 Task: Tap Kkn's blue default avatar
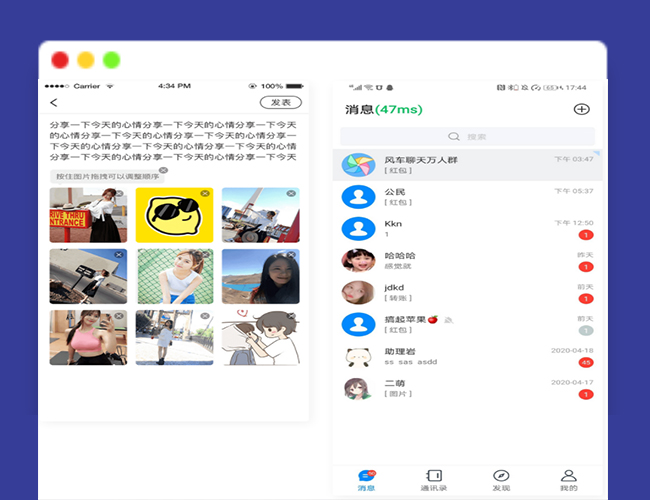(359, 229)
